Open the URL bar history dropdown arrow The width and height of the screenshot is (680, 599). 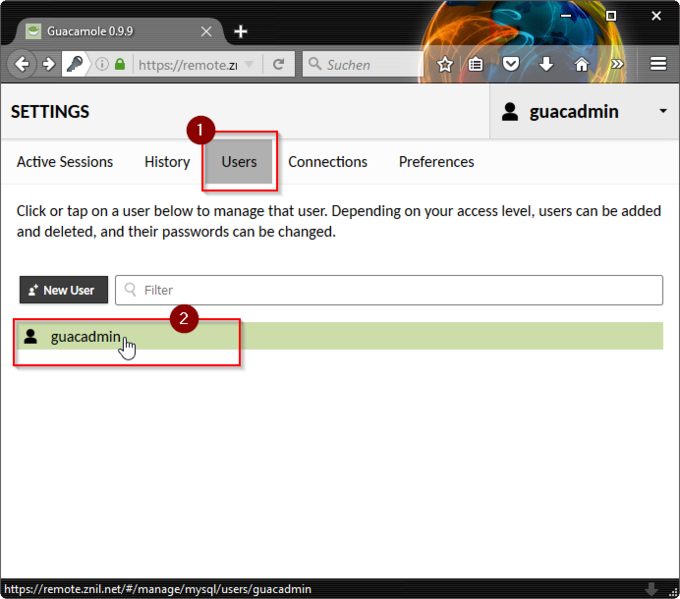tap(250, 64)
